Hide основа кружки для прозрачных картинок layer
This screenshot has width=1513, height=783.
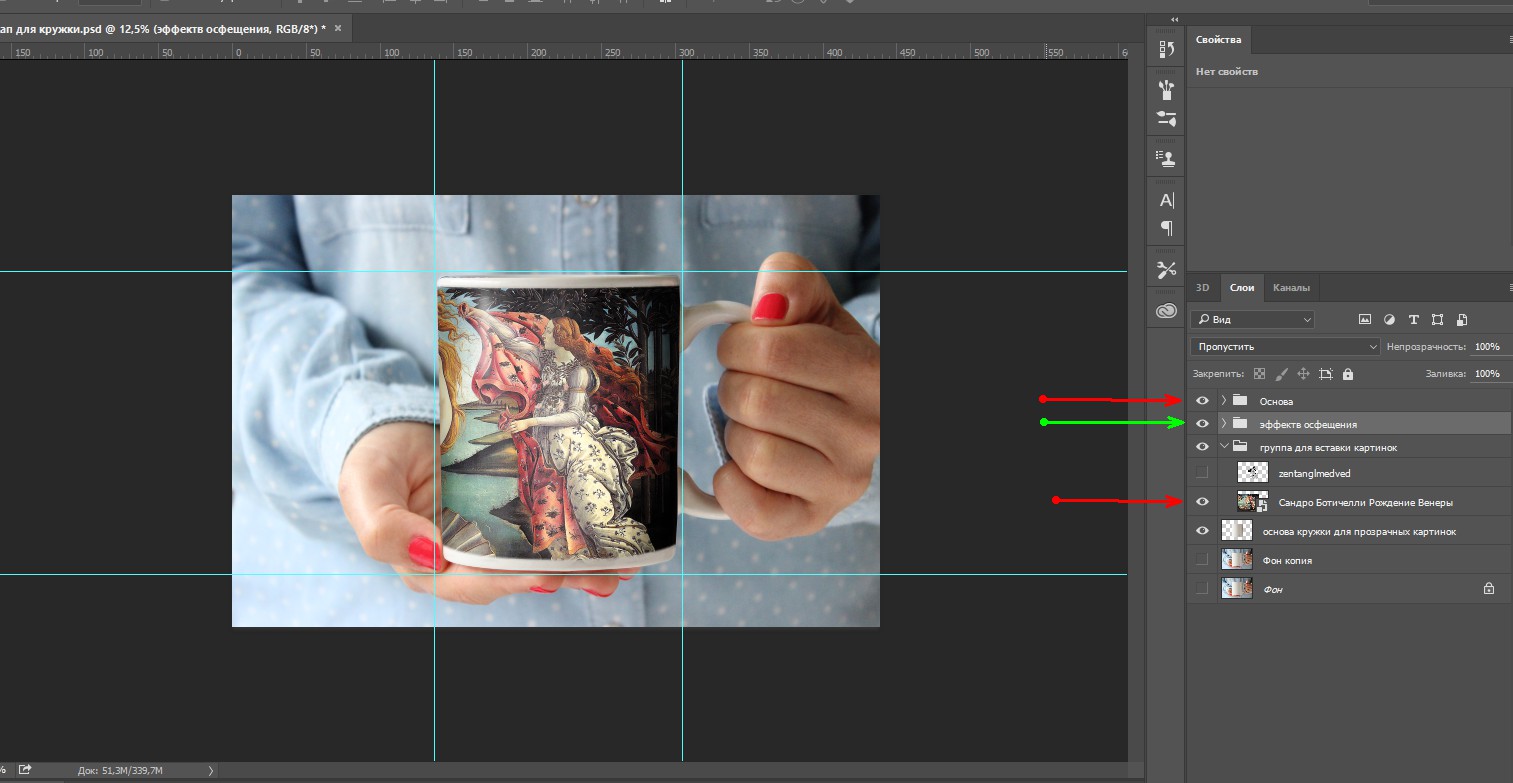(1203, 531)
